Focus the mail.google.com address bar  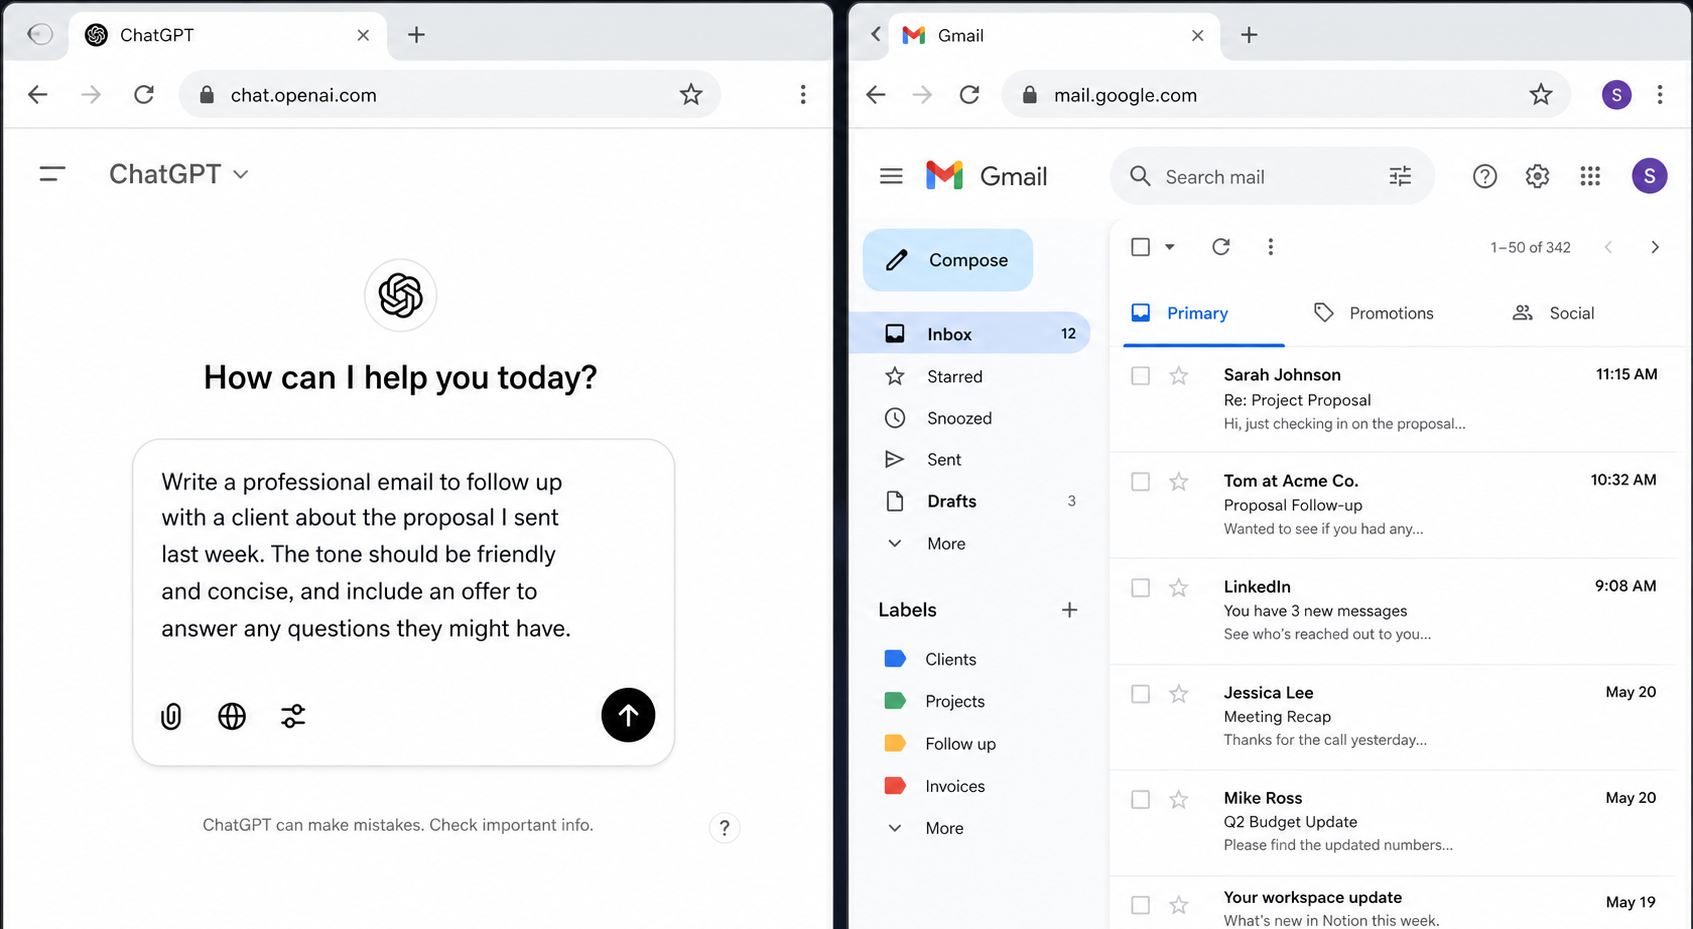pos(1286,95)
